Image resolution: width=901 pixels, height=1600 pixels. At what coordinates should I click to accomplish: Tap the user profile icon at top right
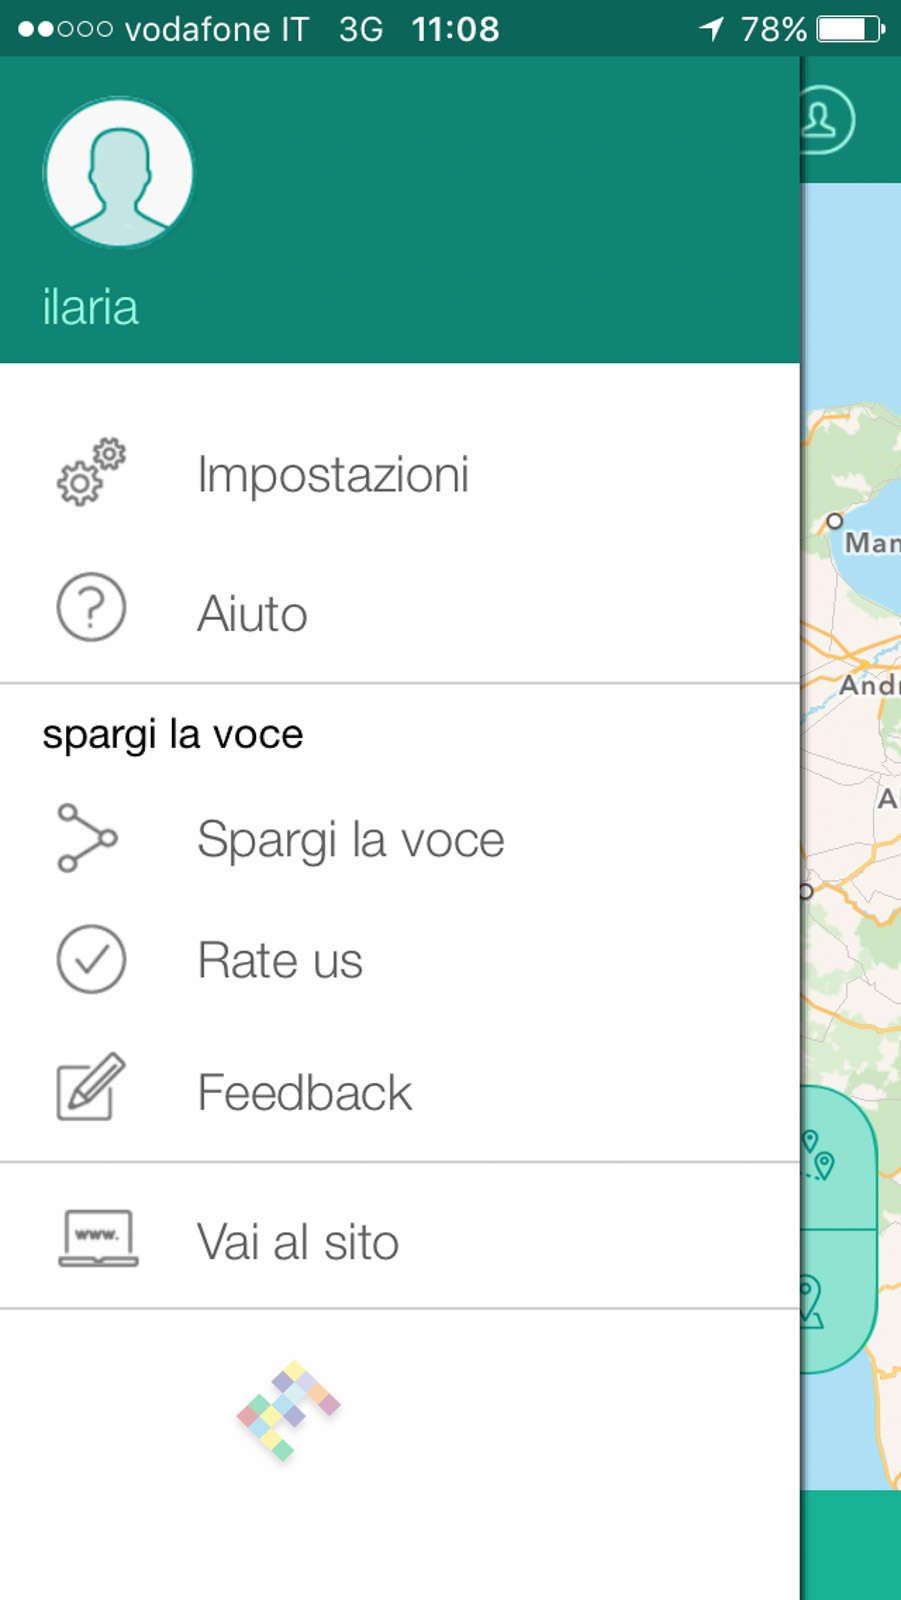point(824,120)
